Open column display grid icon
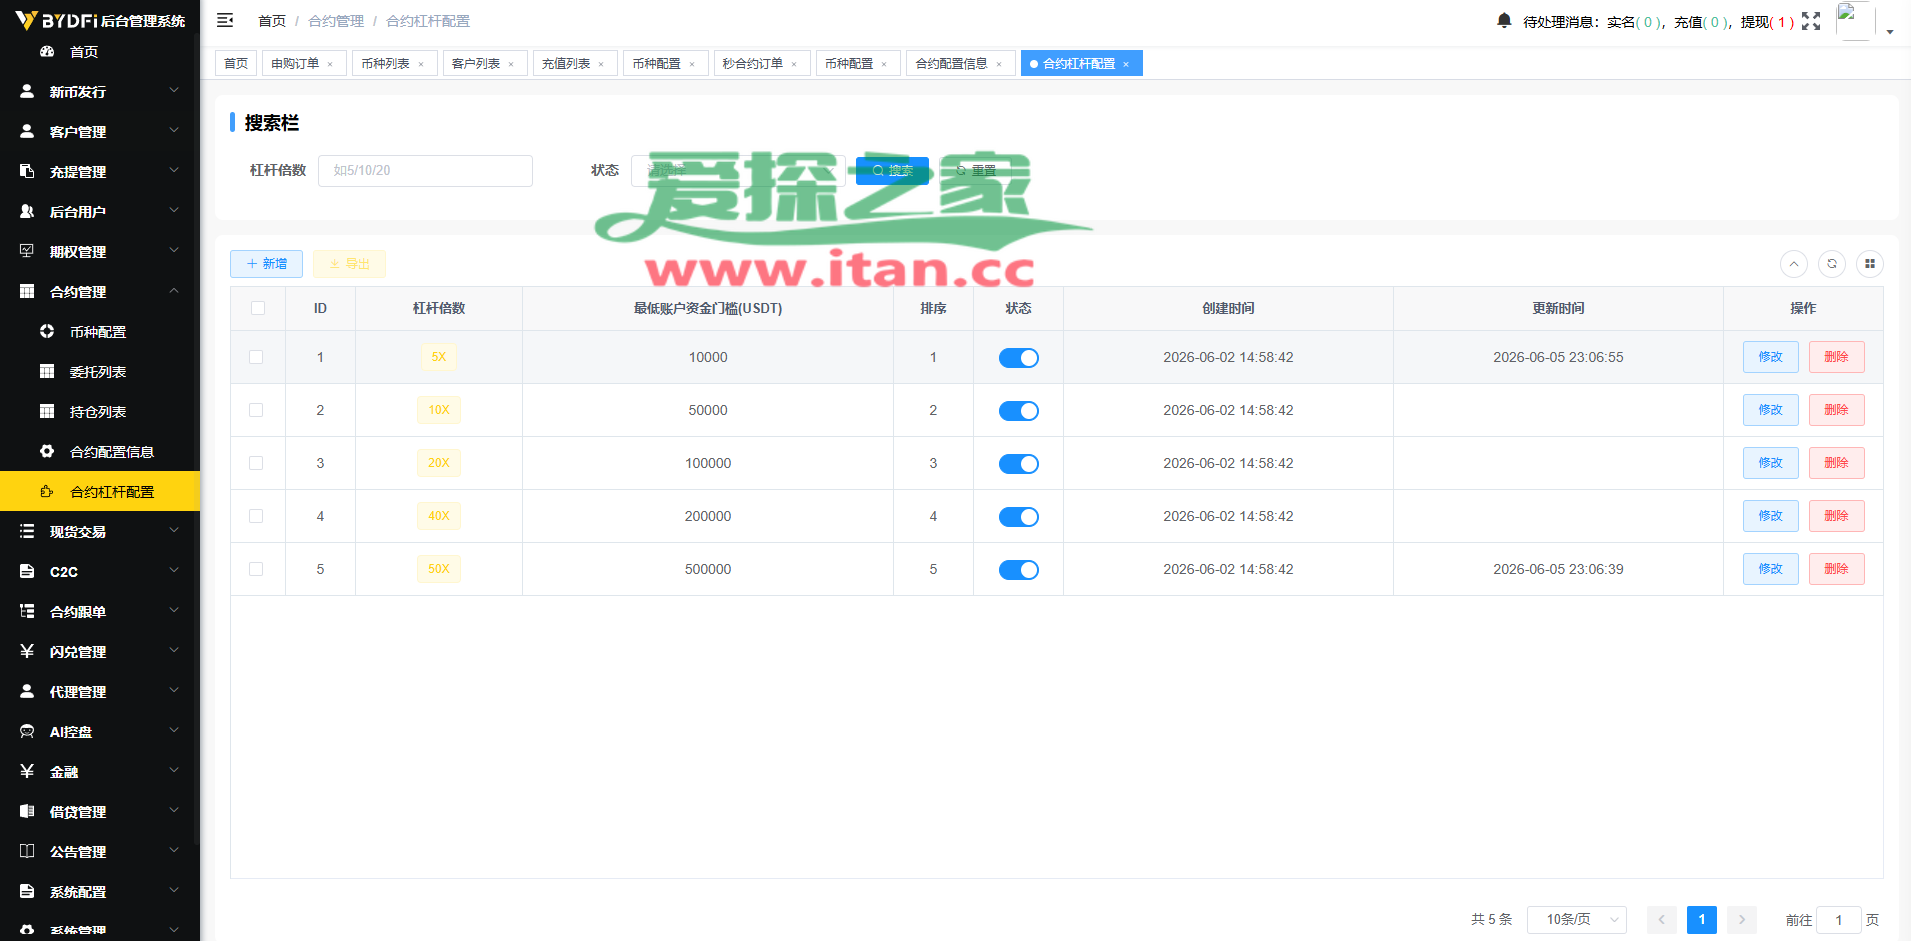 (x=1870, y=264)
